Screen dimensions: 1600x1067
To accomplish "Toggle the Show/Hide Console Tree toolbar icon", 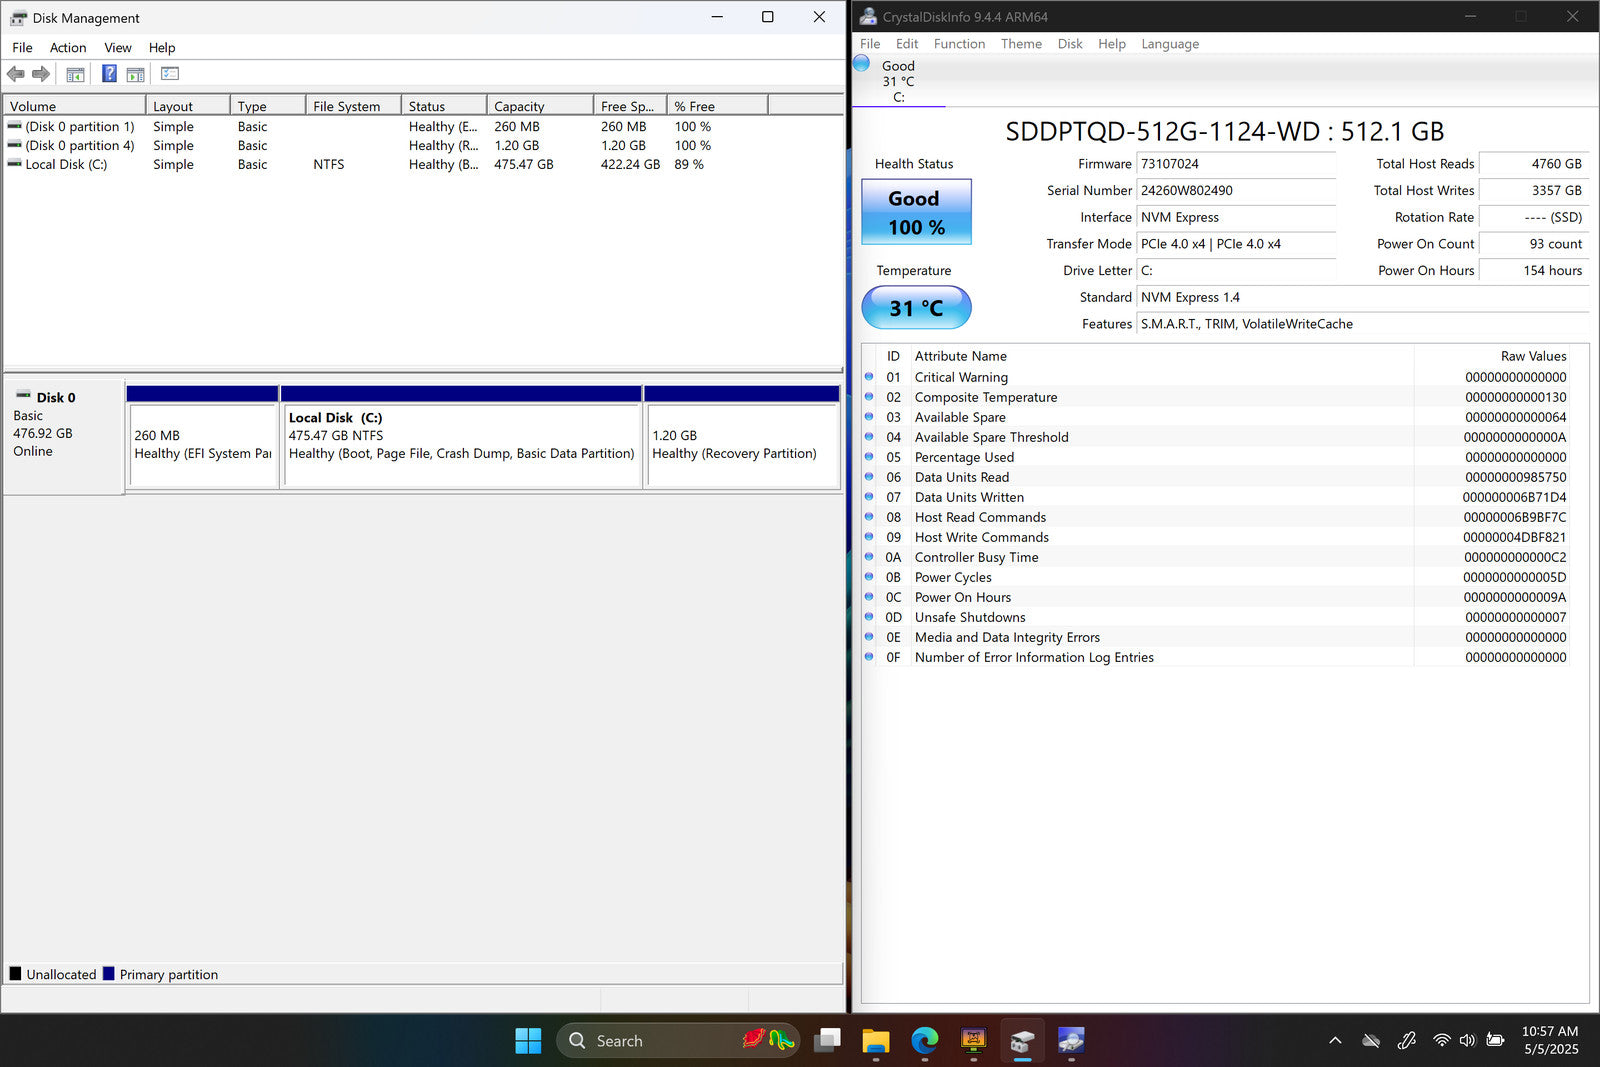I will coord(75,74).
